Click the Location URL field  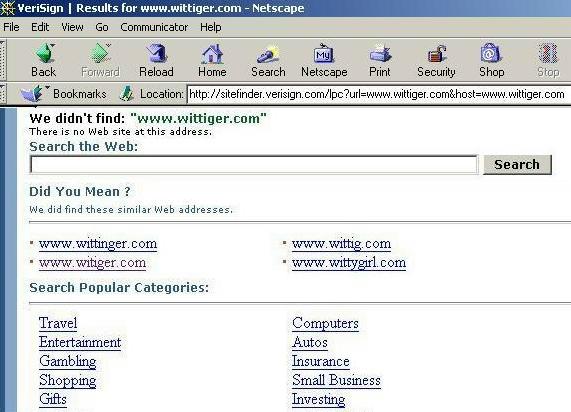[x=379, y=94]
